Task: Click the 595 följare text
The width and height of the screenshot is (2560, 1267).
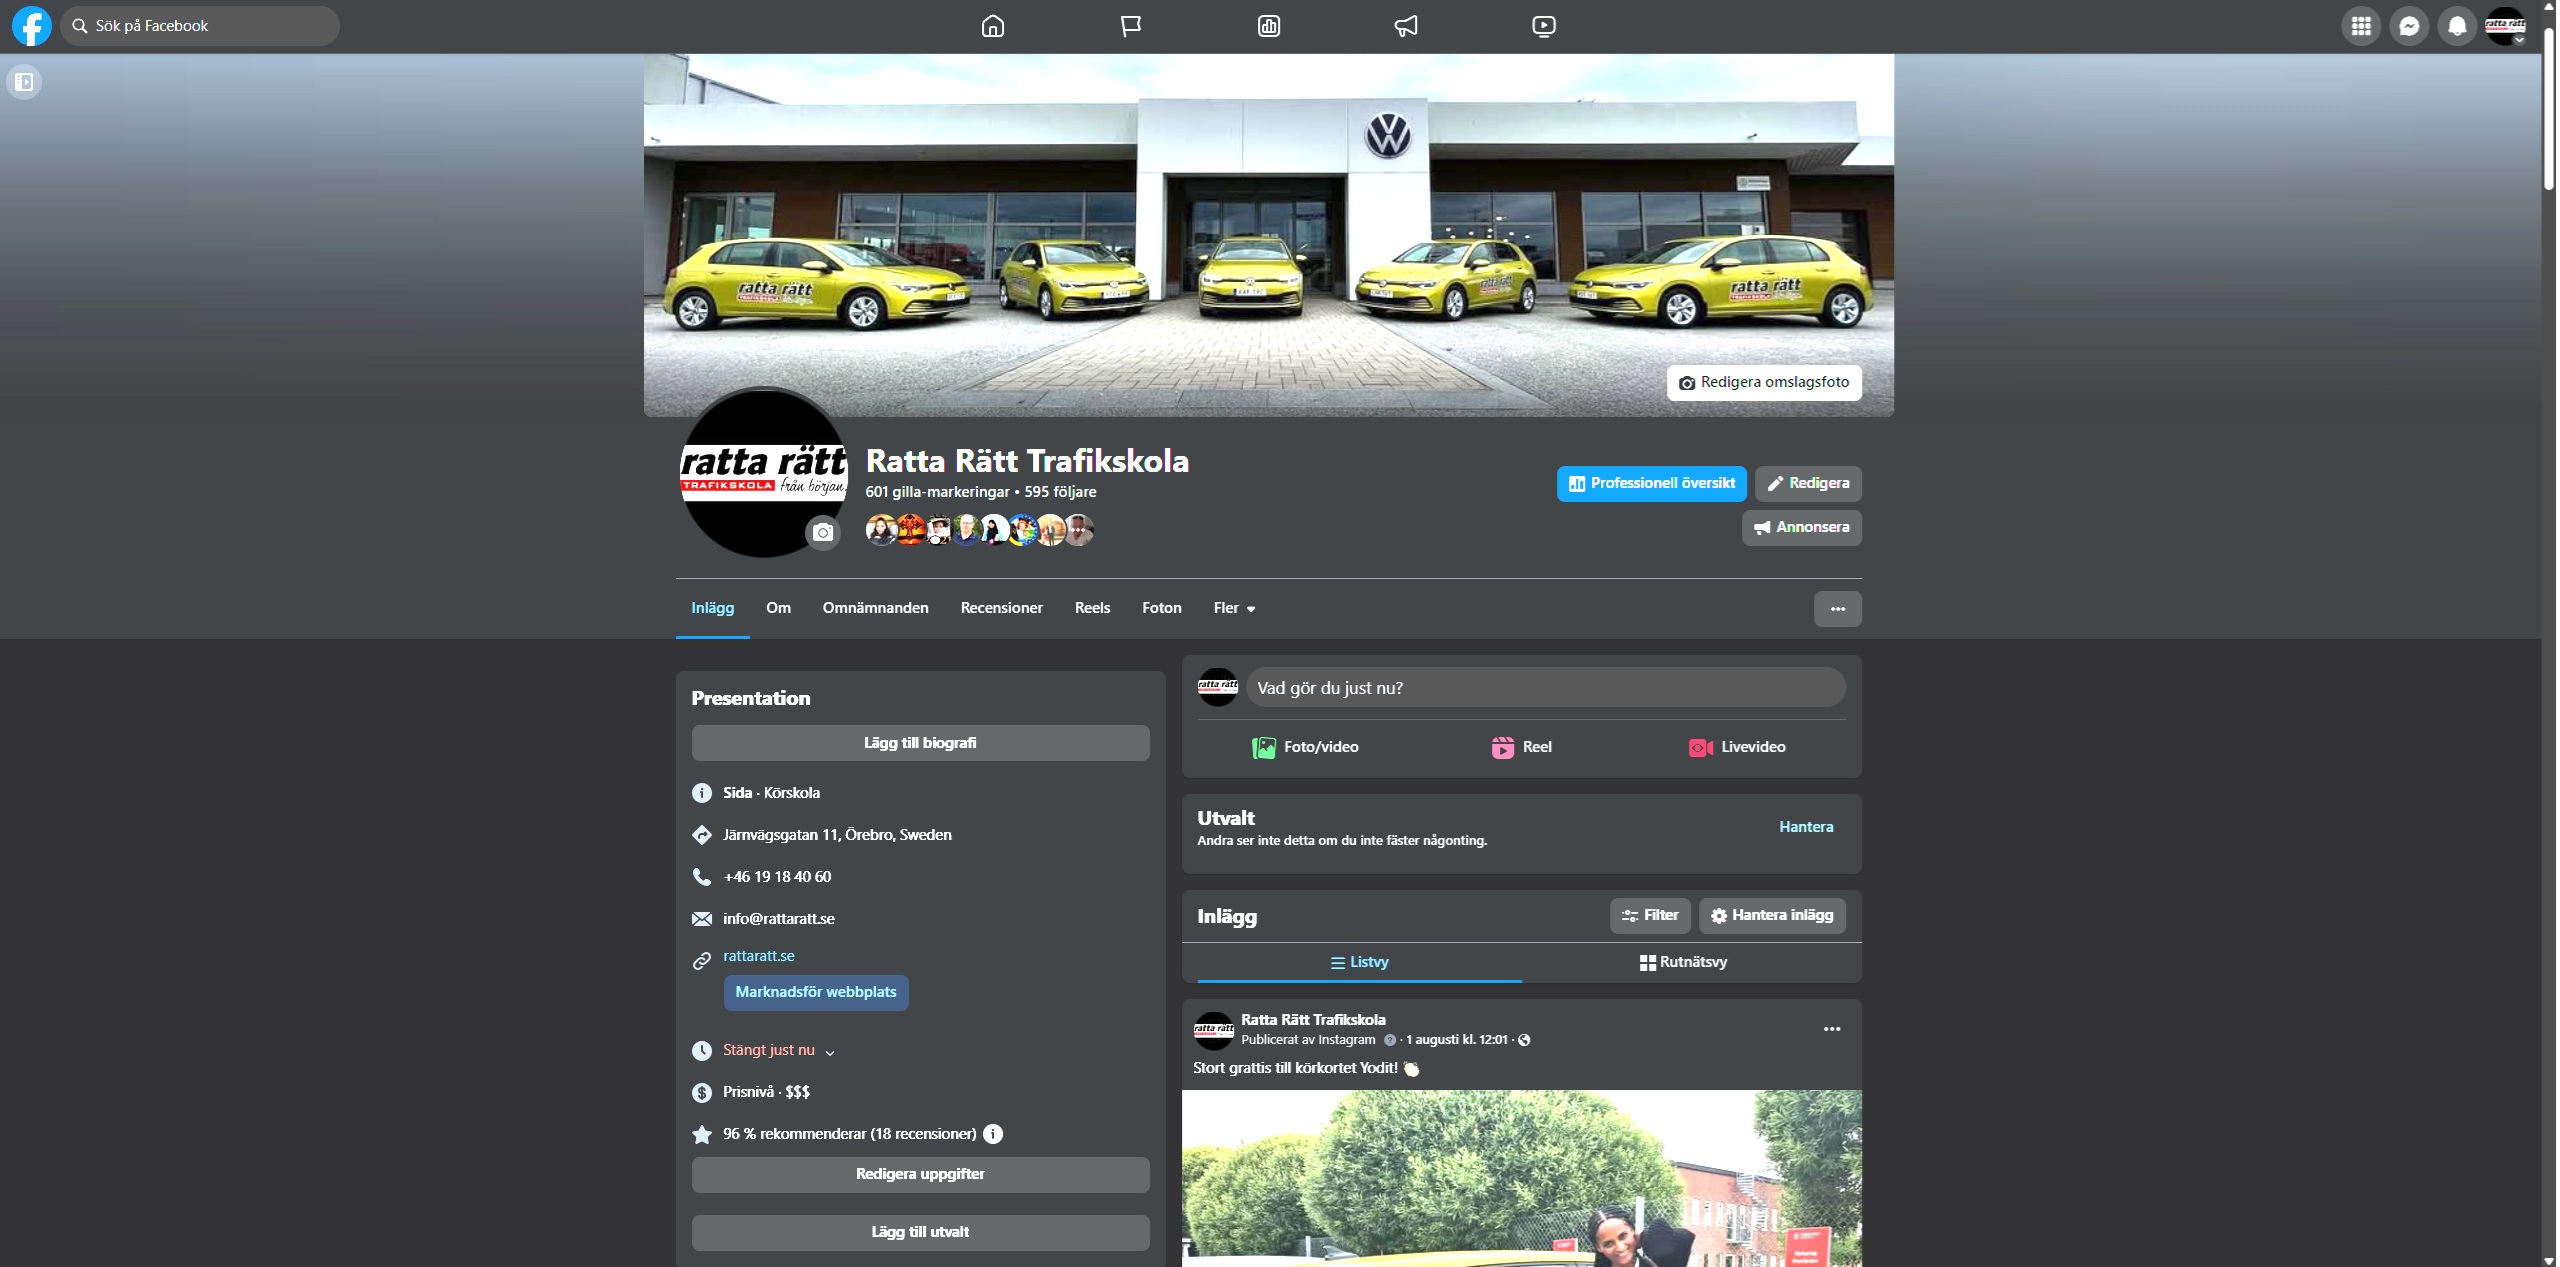Action: coord(1060,492)
